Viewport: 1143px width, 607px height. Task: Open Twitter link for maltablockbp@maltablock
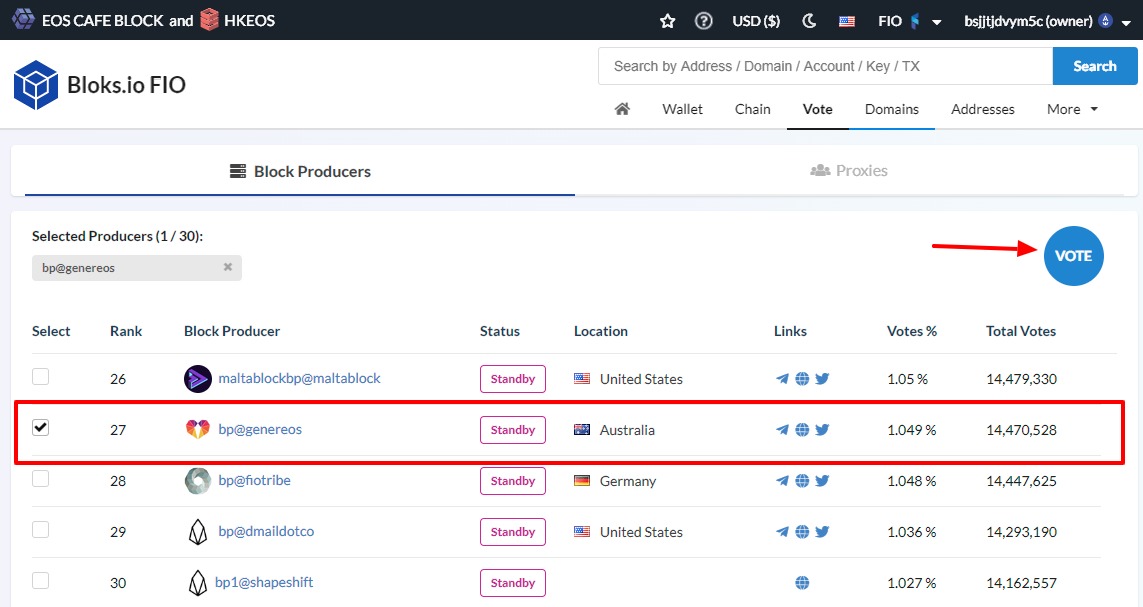(x=822, y=379)
